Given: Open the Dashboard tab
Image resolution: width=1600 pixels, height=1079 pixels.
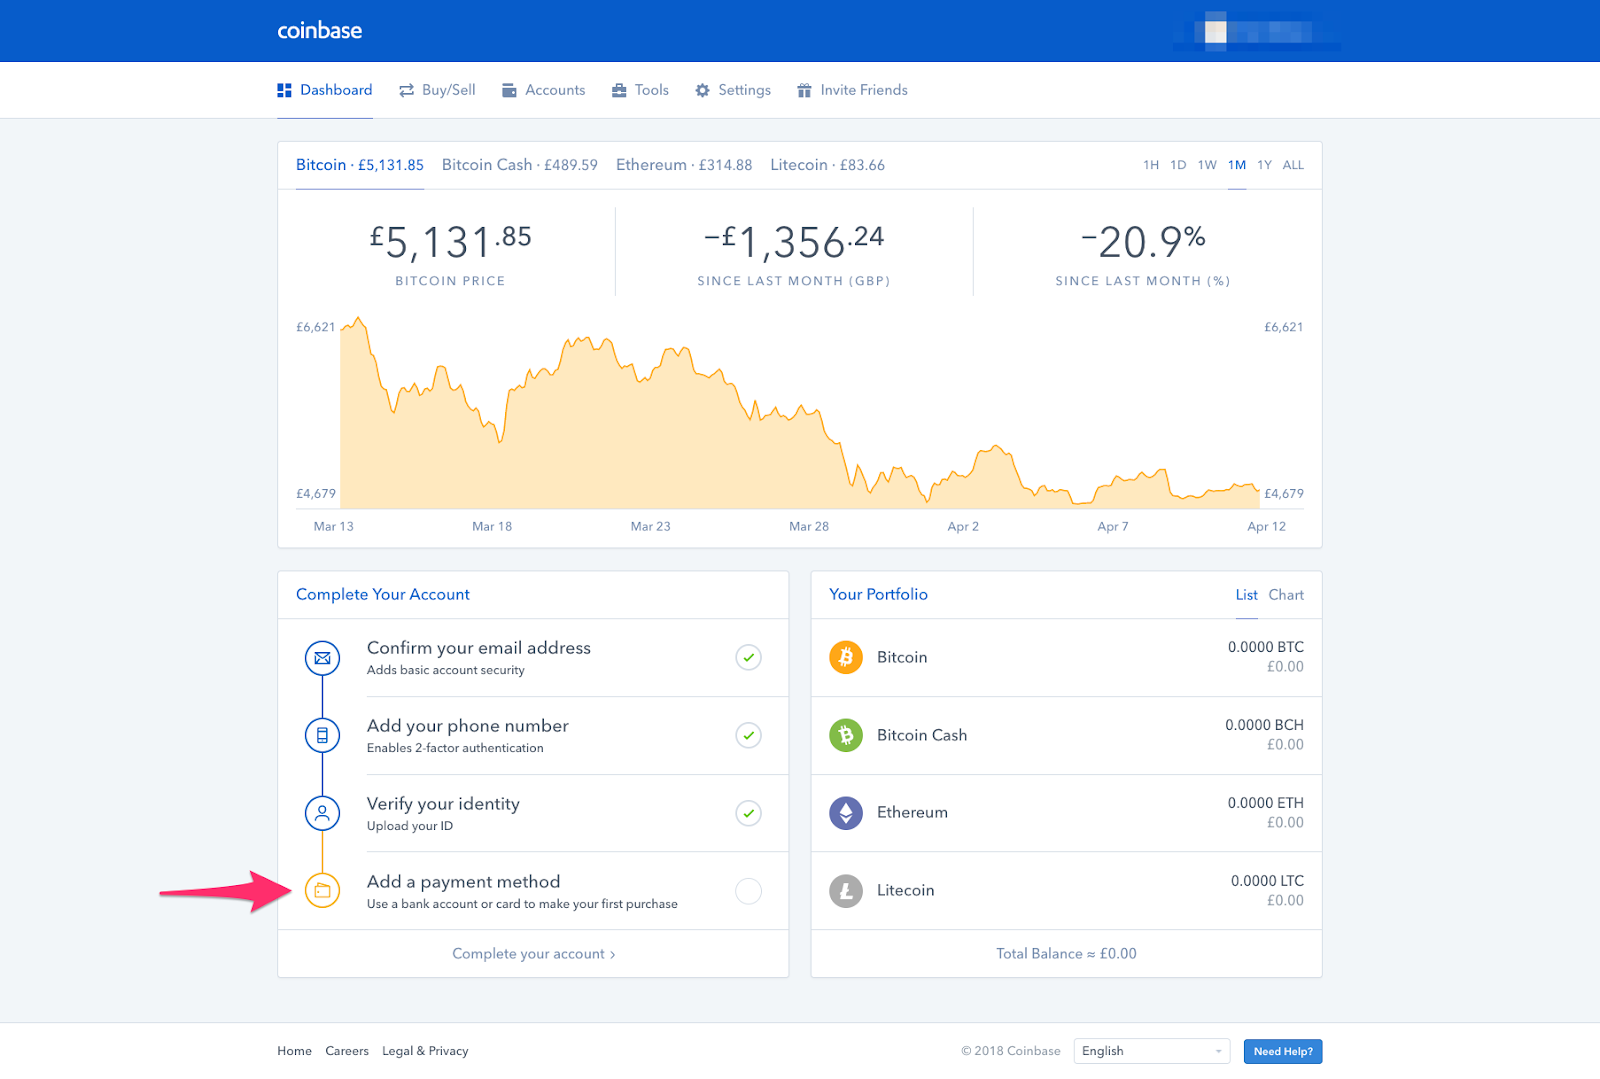Looking at the screenshot, I should click(x=325, y=90).
